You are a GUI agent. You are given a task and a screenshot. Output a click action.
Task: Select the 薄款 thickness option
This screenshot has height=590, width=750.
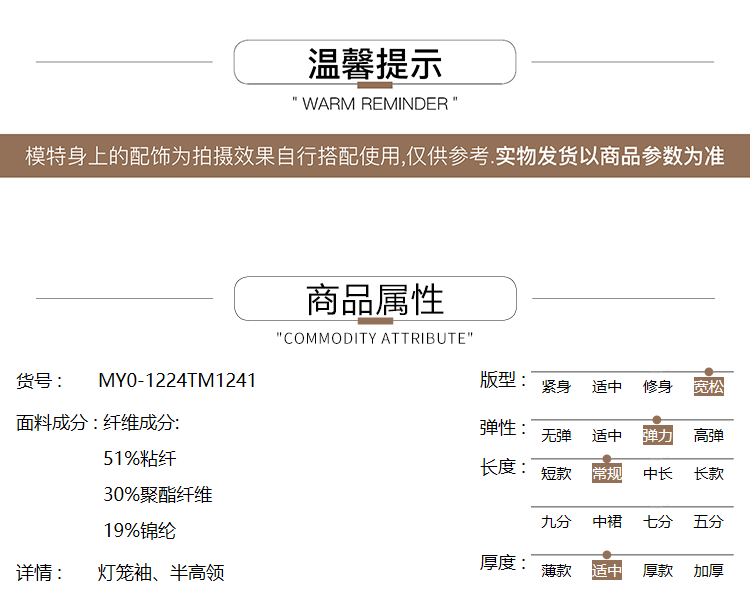pos(556,571)
